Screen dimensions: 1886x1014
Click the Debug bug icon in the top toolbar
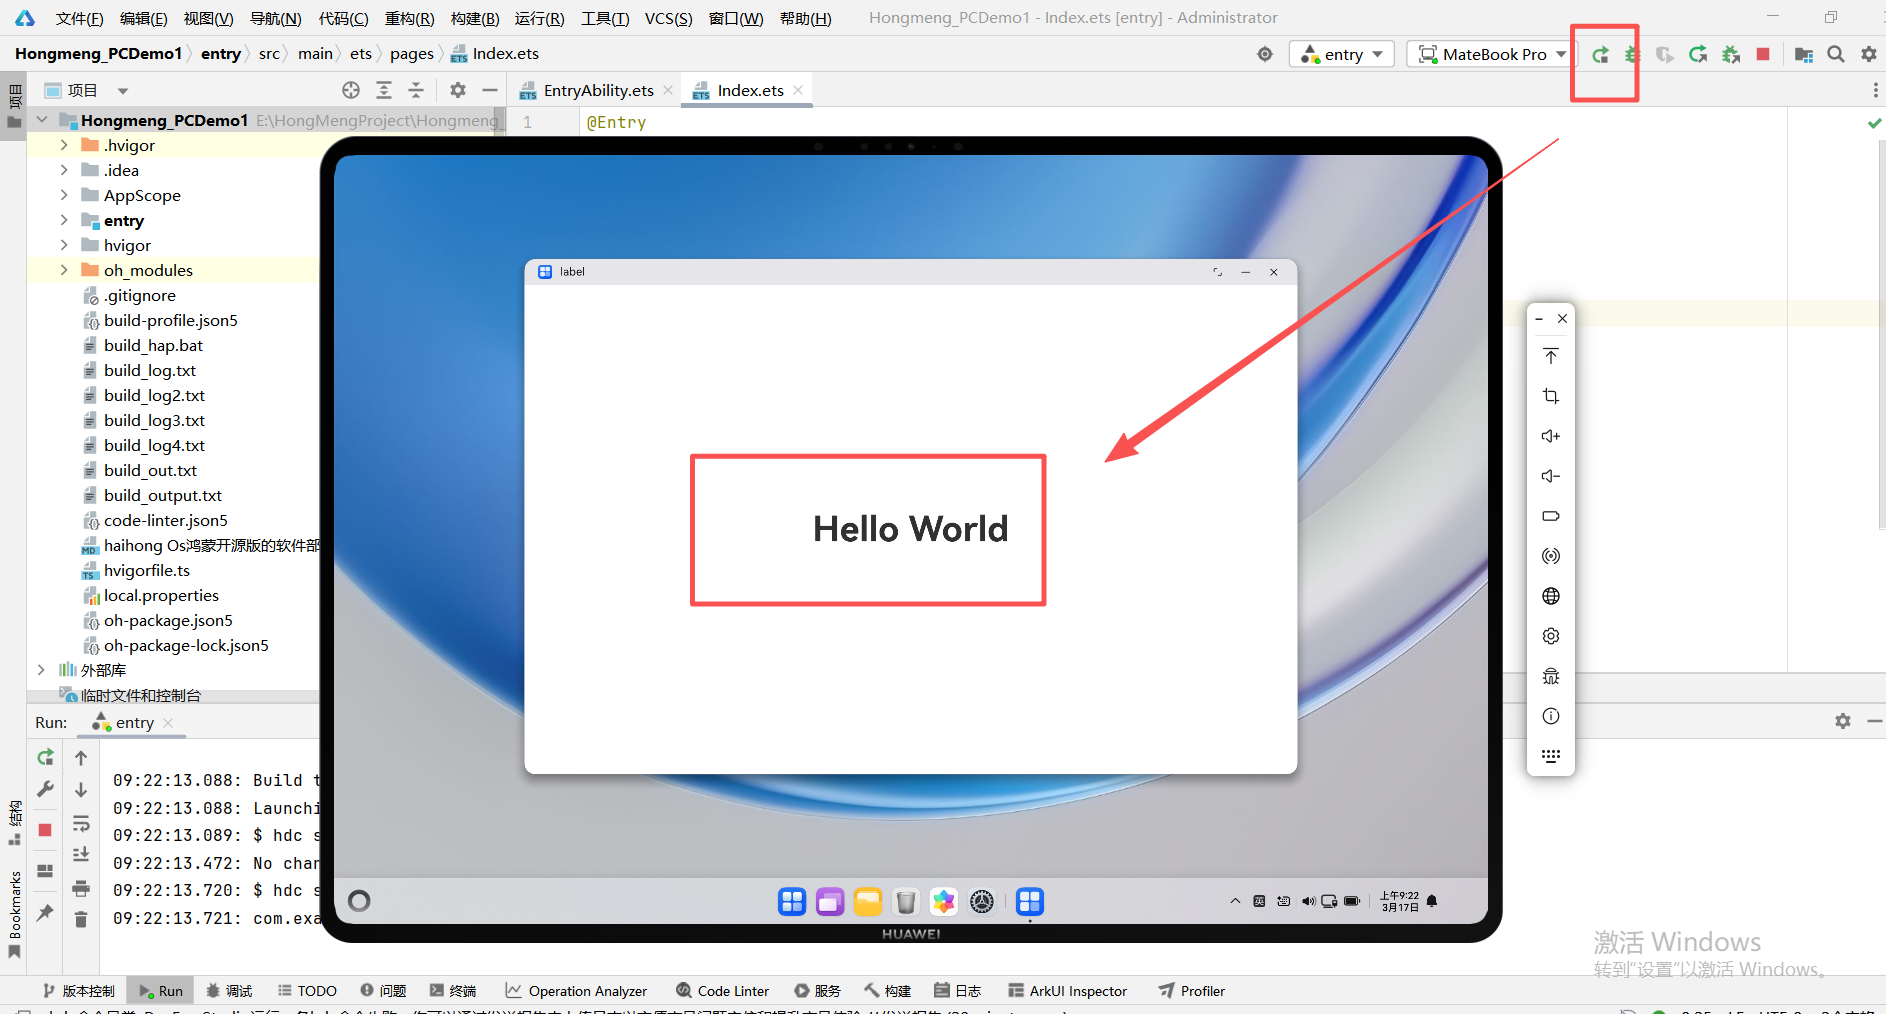click(1632, 55)
